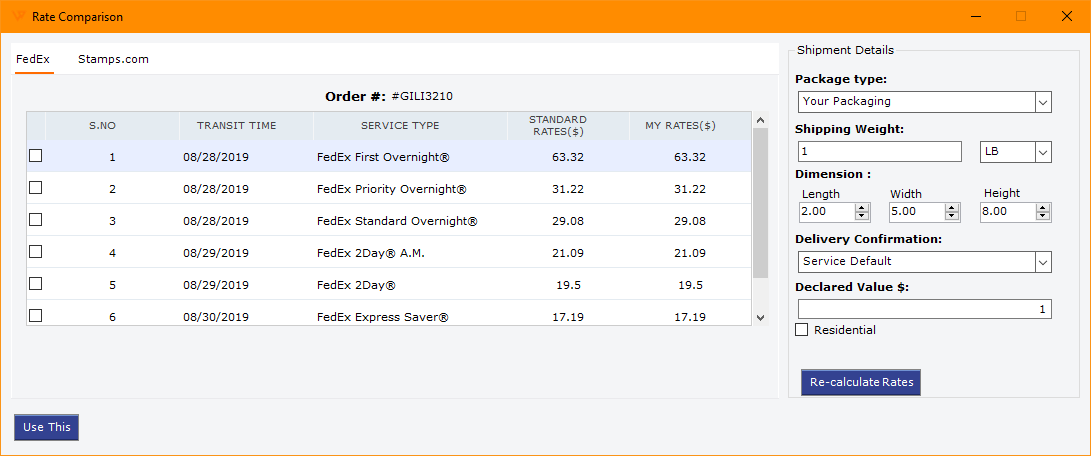
Task: Expand the Delivery Confirmation dropdown
Action: click(x=1043, y=262)
